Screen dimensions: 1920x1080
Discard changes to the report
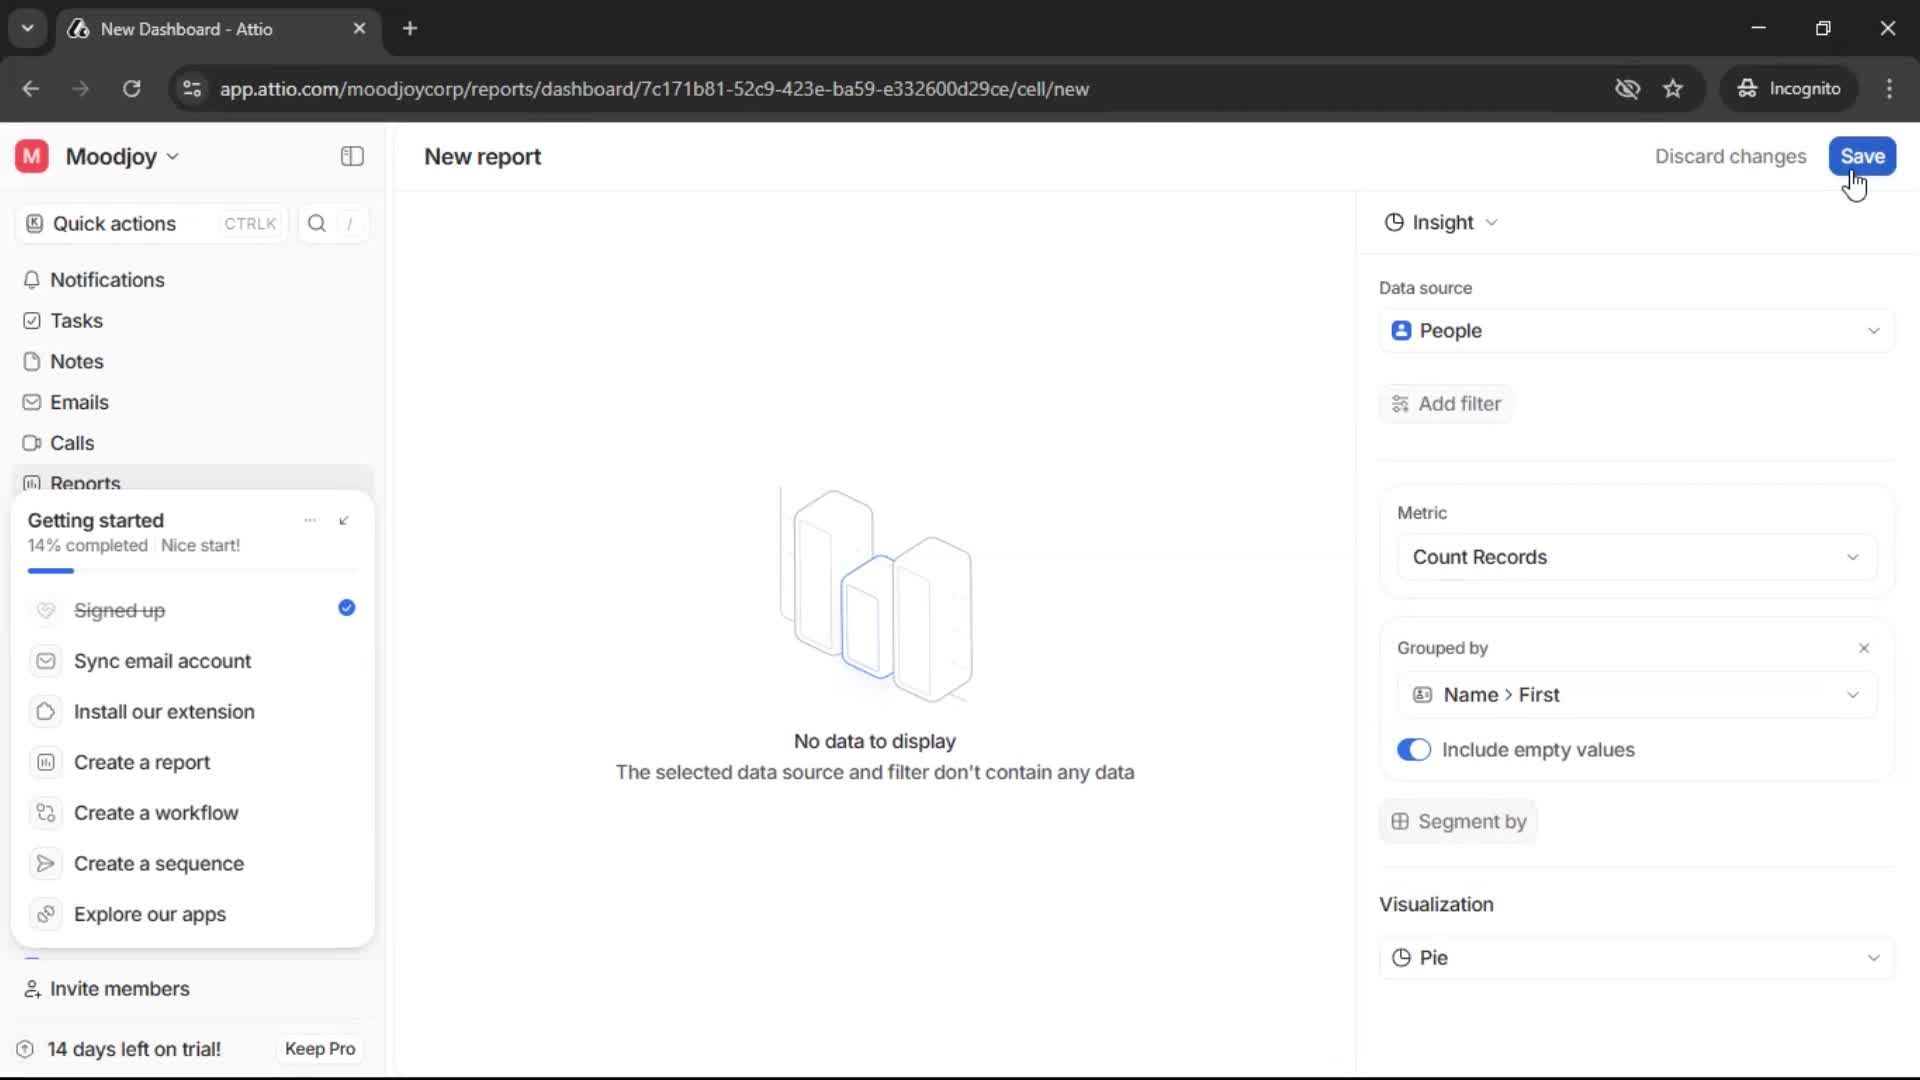1730,156
